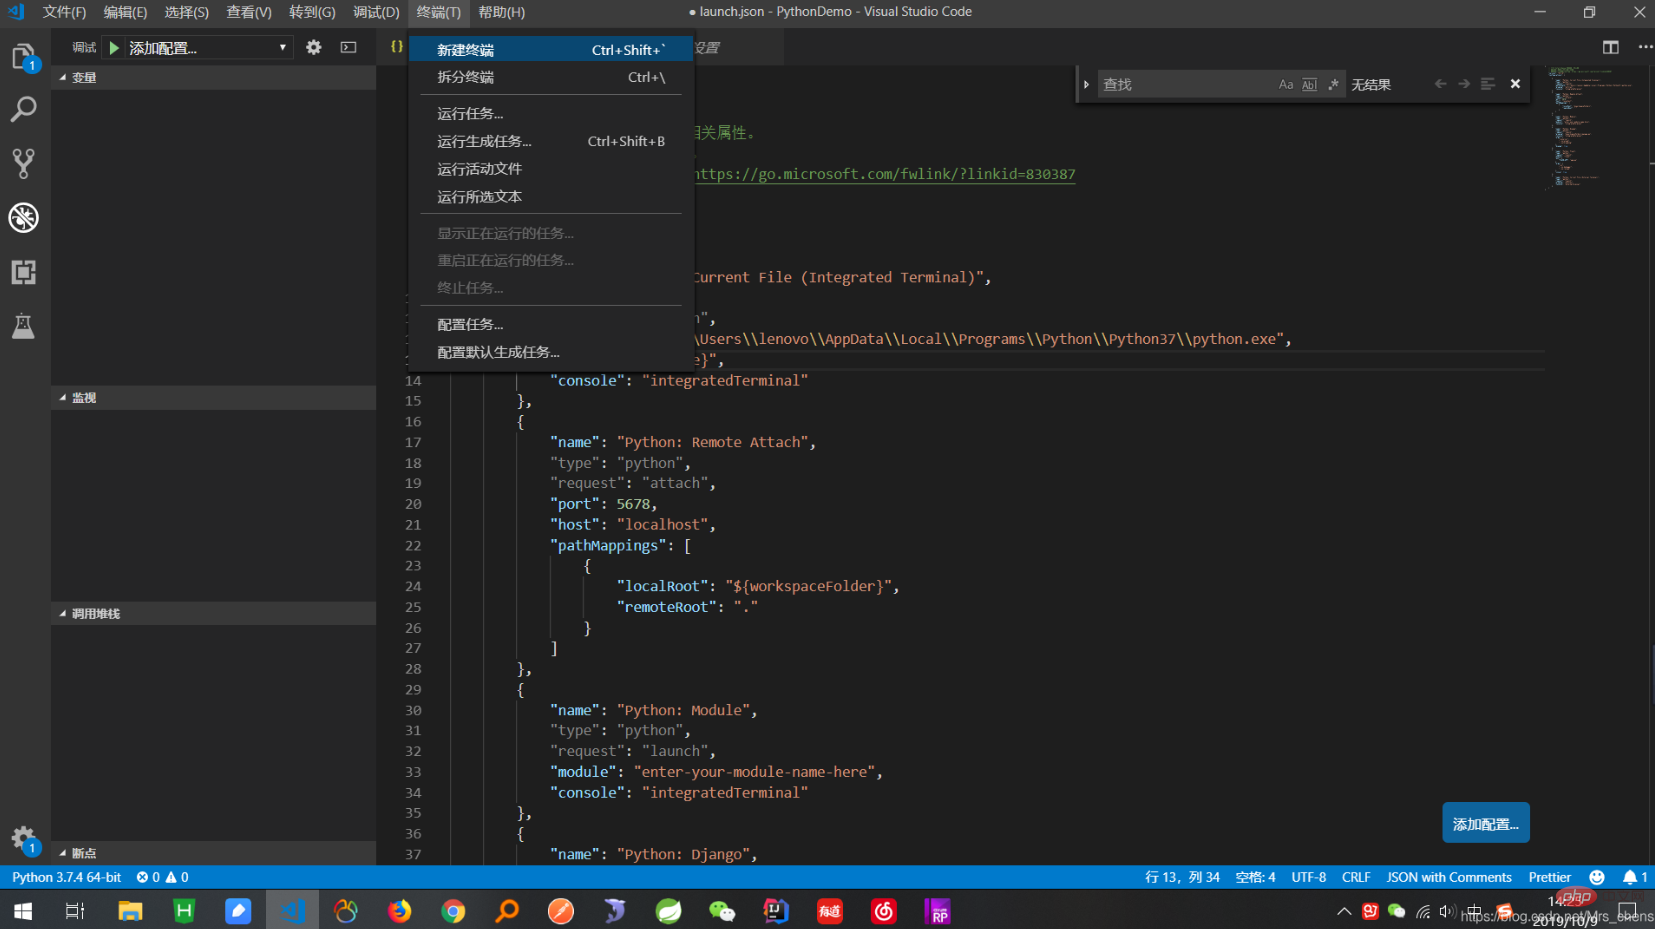Open the Source Control view
Viewport: 1655px width, 929px height.
click(x=23, y=163)
